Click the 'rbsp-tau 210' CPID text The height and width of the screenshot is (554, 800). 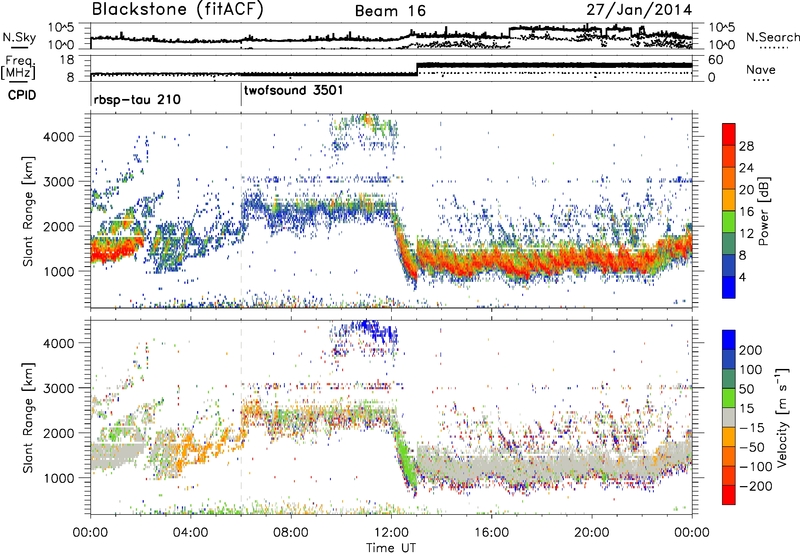pyautogui.click(x=137, y=99)
